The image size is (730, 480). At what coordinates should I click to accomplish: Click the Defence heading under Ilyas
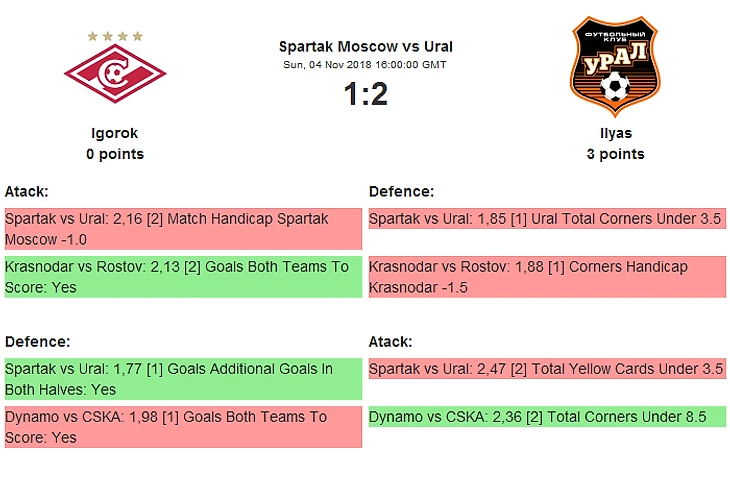coord(401,191)
